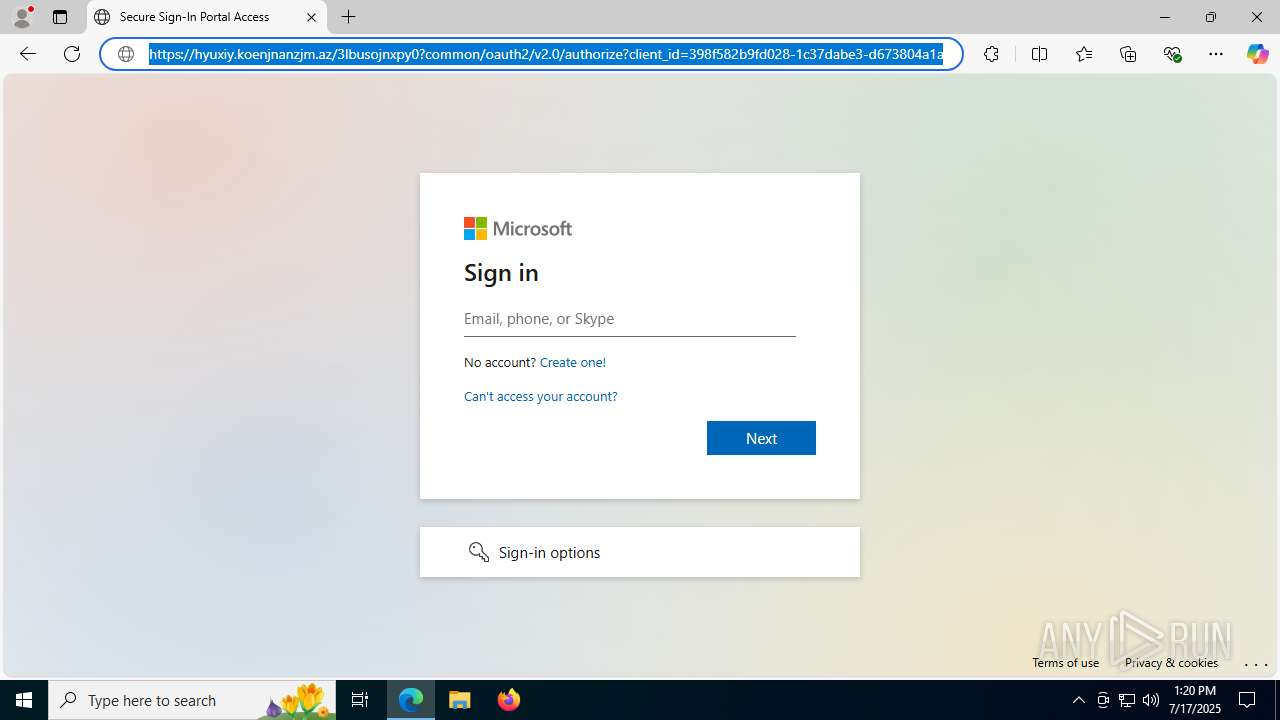
Task: Restore down the Edge window
Action: 1211,17
